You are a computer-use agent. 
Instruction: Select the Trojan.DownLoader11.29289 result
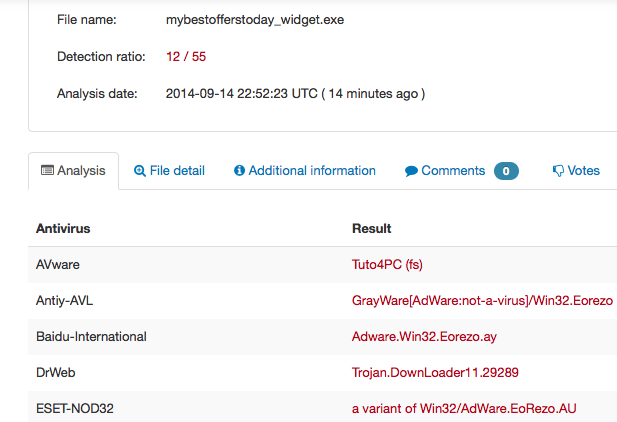coord(435,373)
